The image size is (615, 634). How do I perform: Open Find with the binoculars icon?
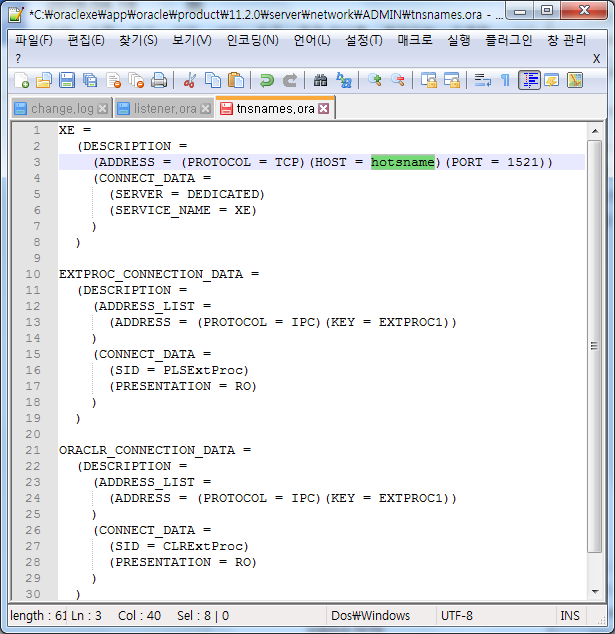pyautogui.click(x=321, y=80)
